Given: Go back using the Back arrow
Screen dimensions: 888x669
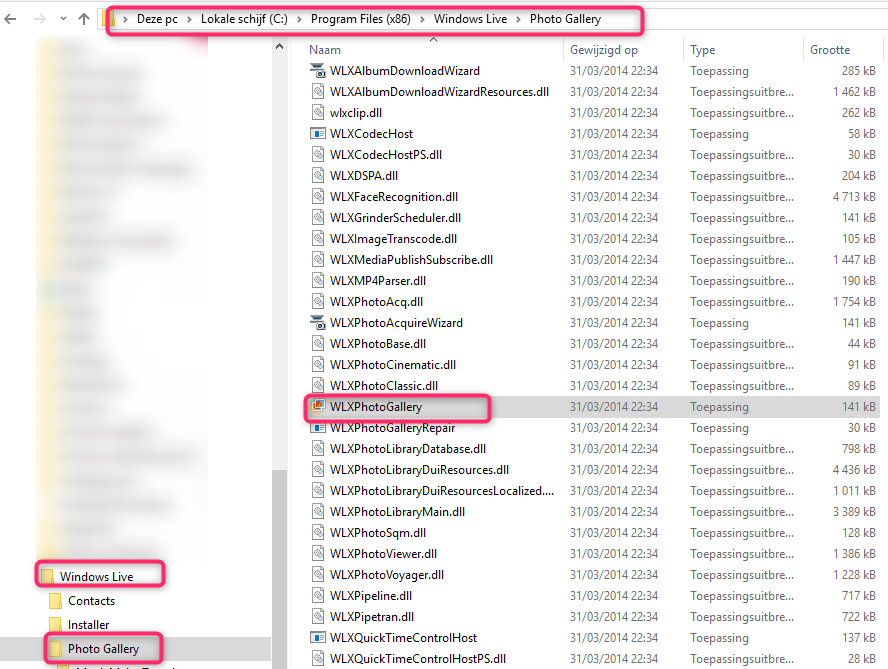Looking at the screenshot, I should (10, 19).
